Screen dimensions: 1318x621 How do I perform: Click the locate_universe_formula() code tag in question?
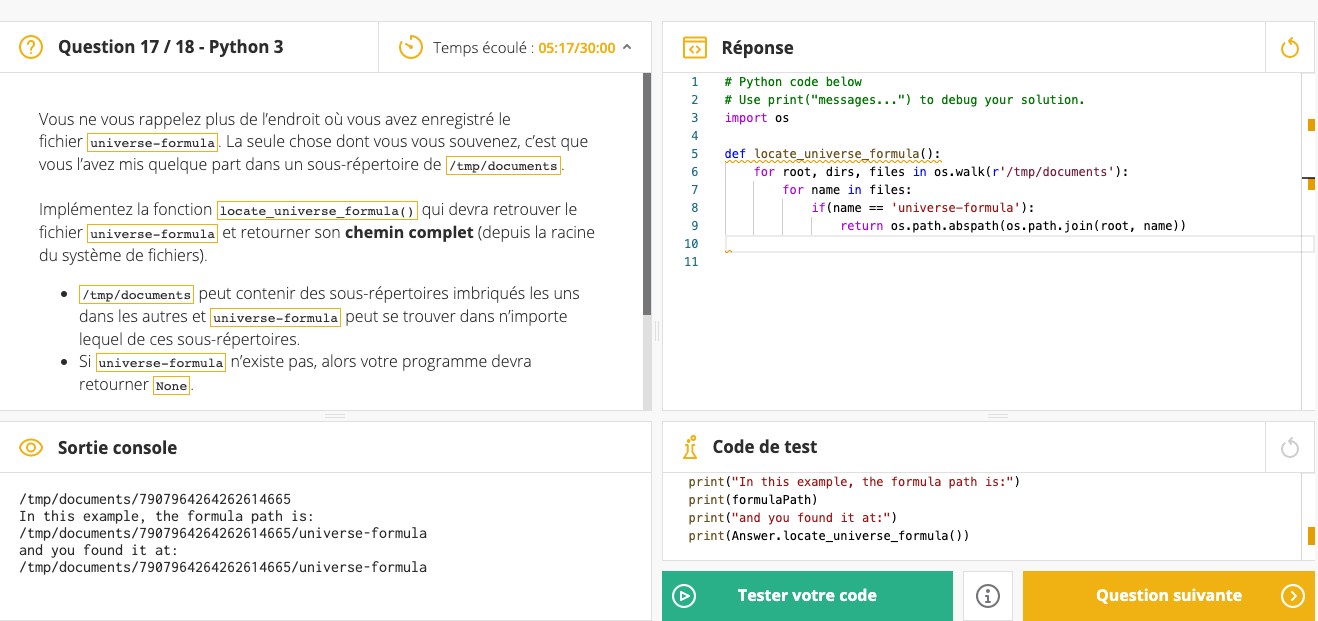point(317,210)
